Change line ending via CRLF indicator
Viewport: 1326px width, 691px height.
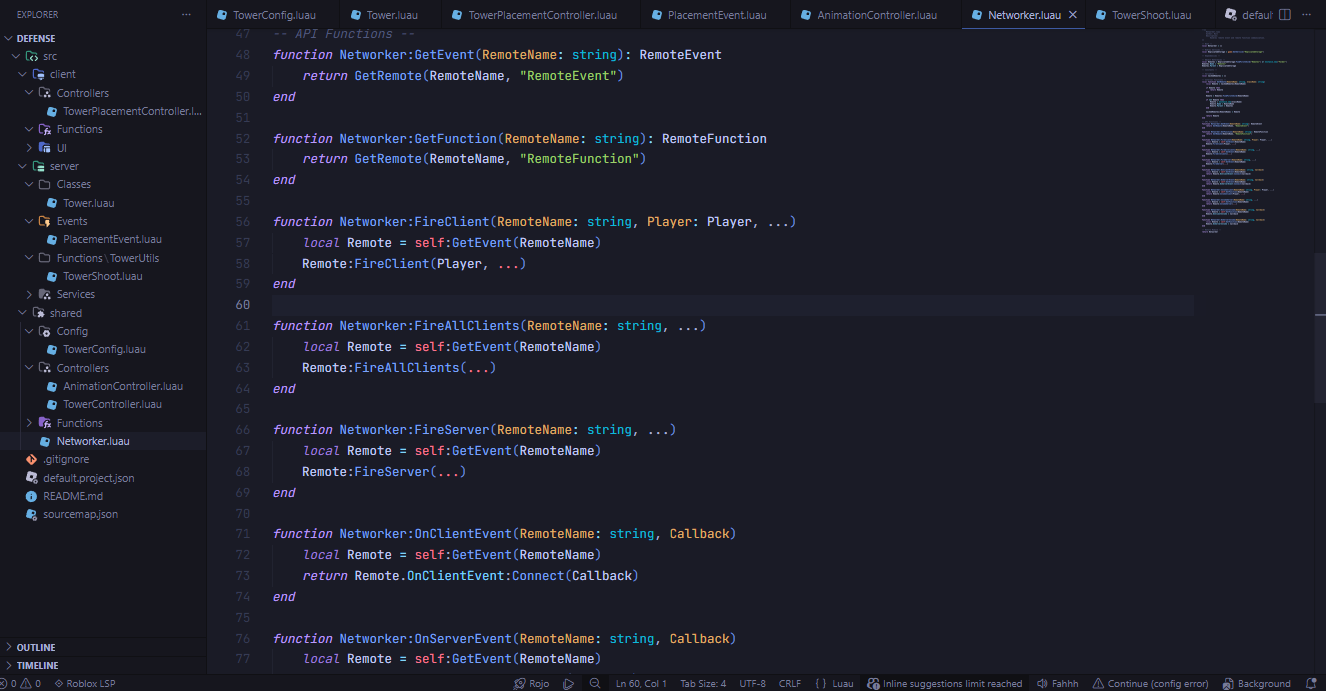pos(790,683)
